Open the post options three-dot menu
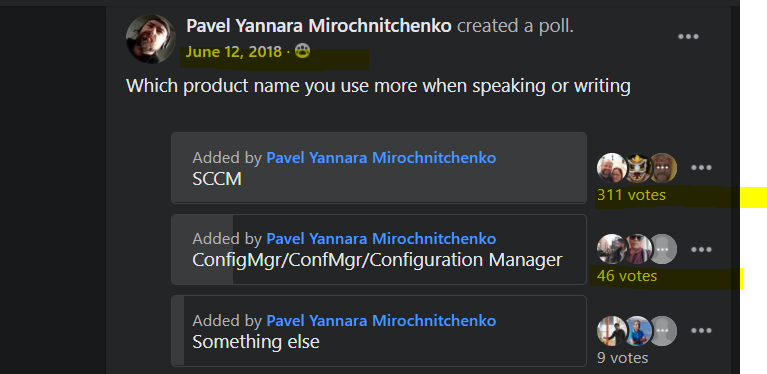The image size is (767, 374). [x=688, y=37]
